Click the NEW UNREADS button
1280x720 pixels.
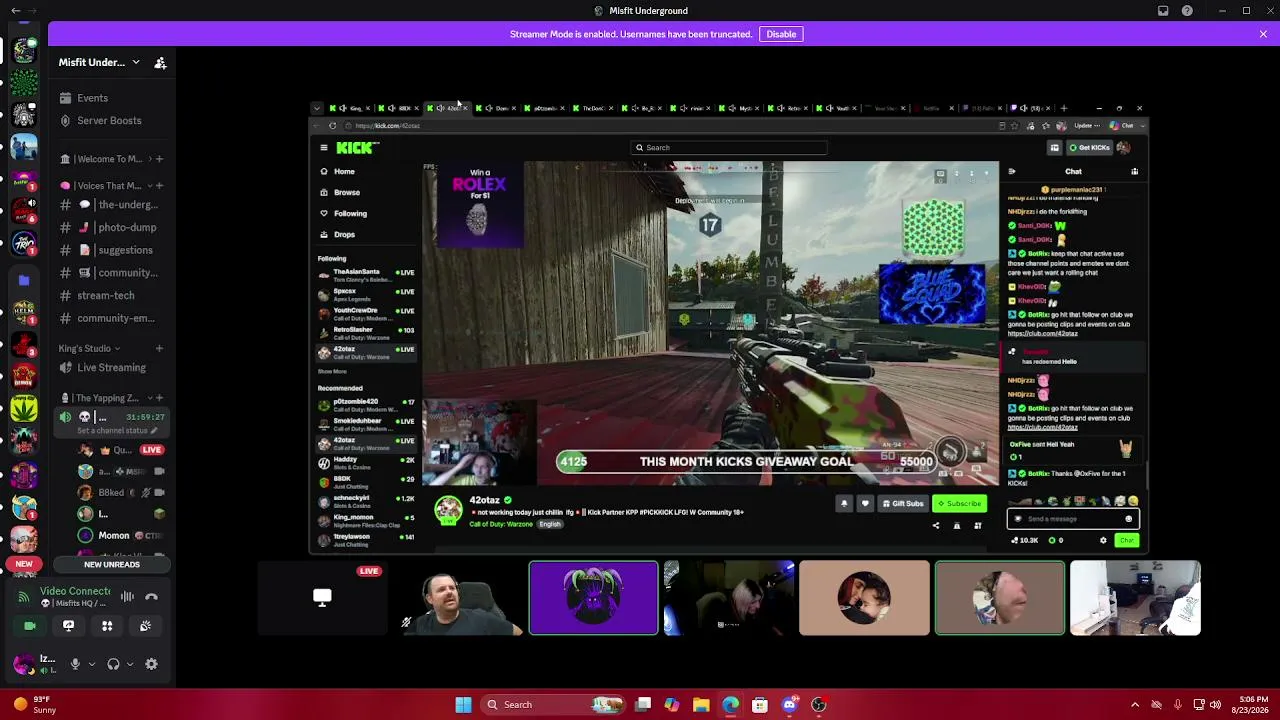point(112,565)
